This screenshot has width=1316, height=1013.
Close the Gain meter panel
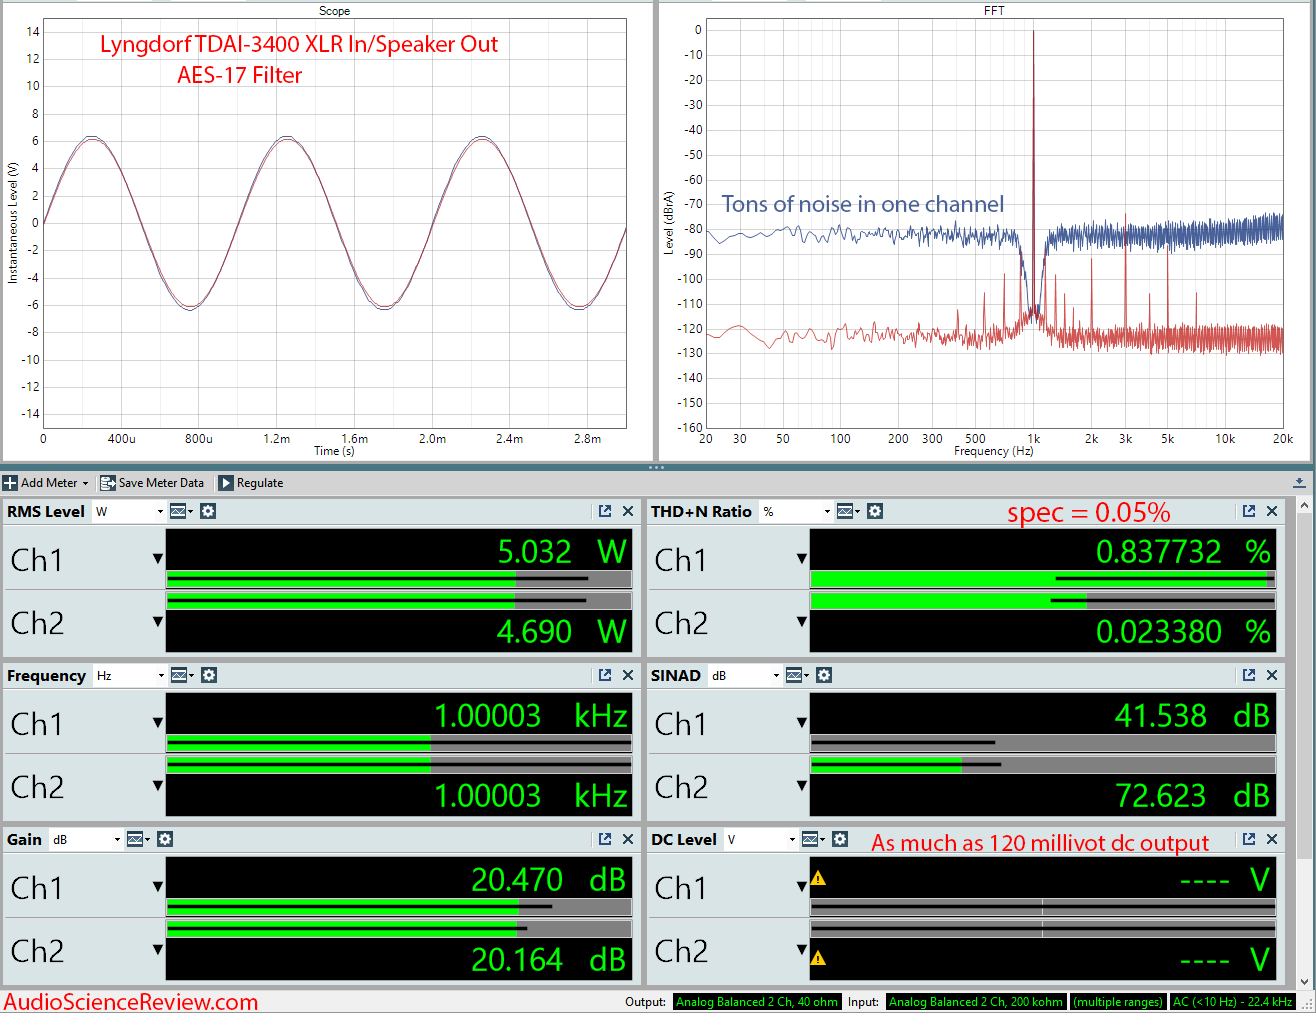(x=628, y=839)
